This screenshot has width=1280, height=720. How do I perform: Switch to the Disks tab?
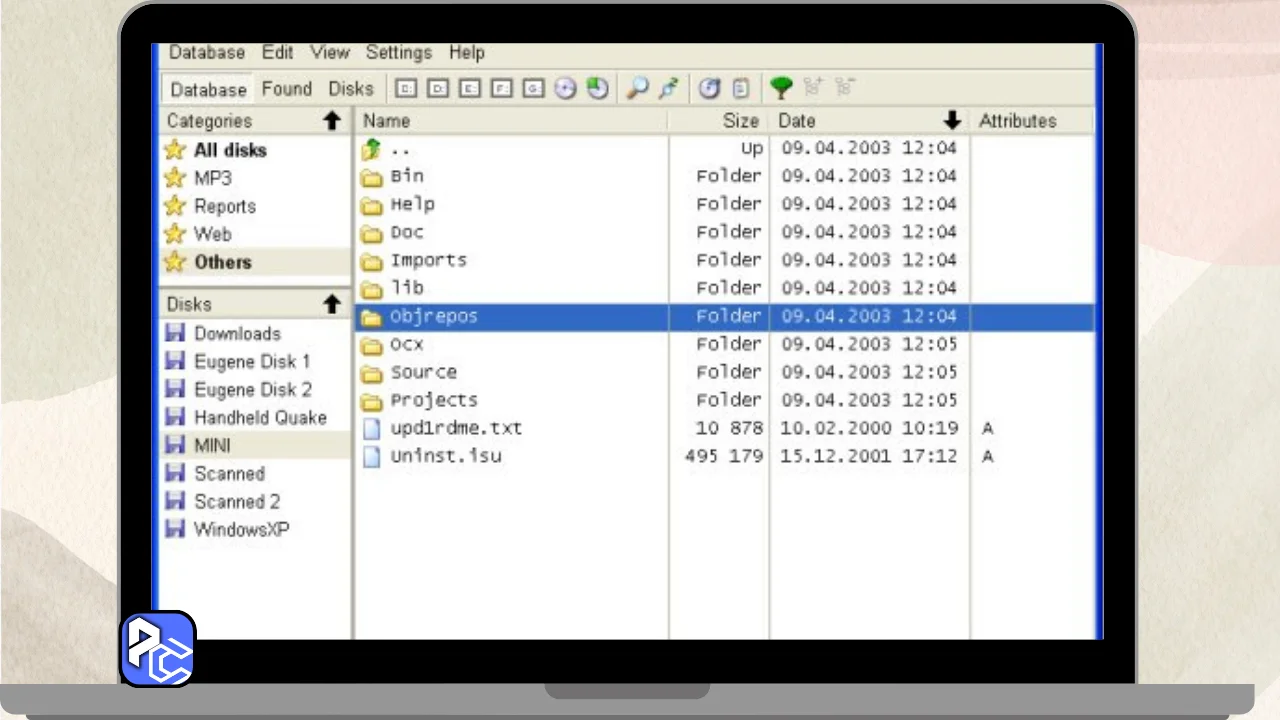point(351,89)
